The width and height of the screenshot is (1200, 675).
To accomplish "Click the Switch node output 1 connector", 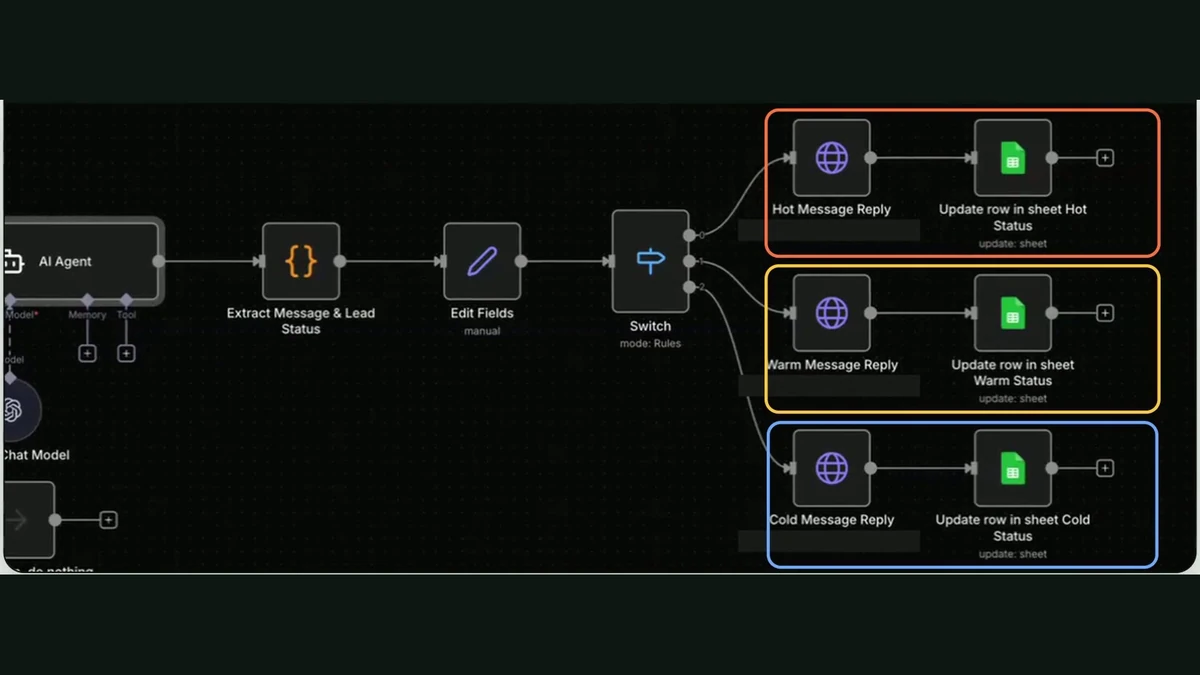I will pos(689,261).
